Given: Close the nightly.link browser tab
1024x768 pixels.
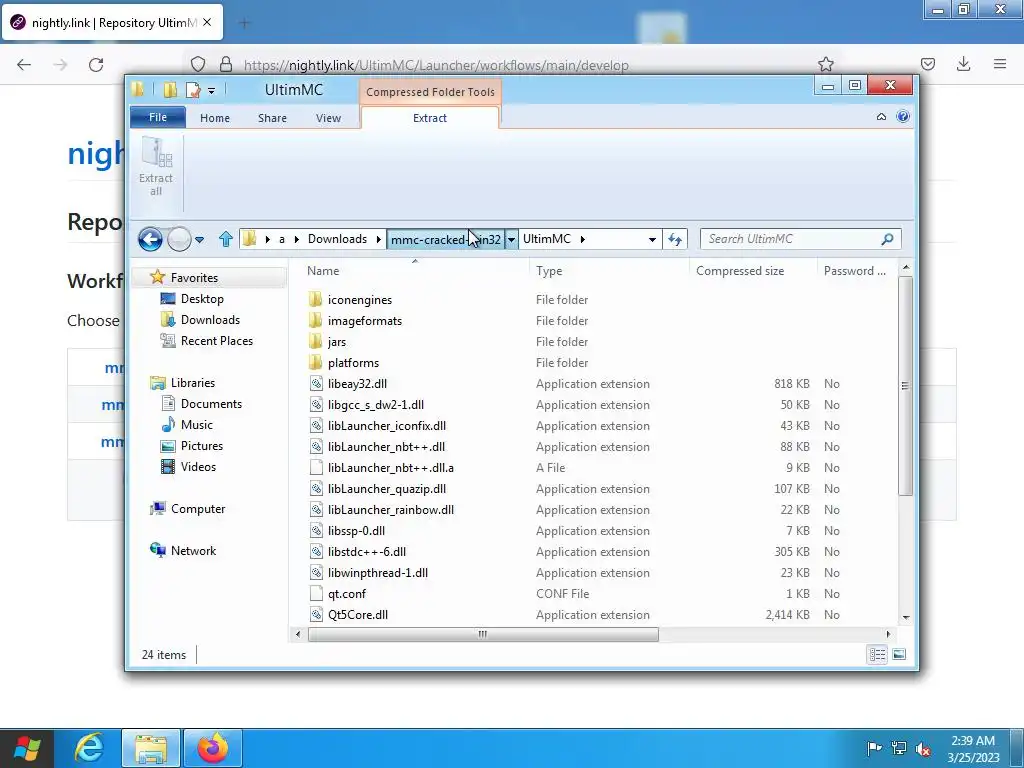Looking at the screenshot, I should coord(207,22).
